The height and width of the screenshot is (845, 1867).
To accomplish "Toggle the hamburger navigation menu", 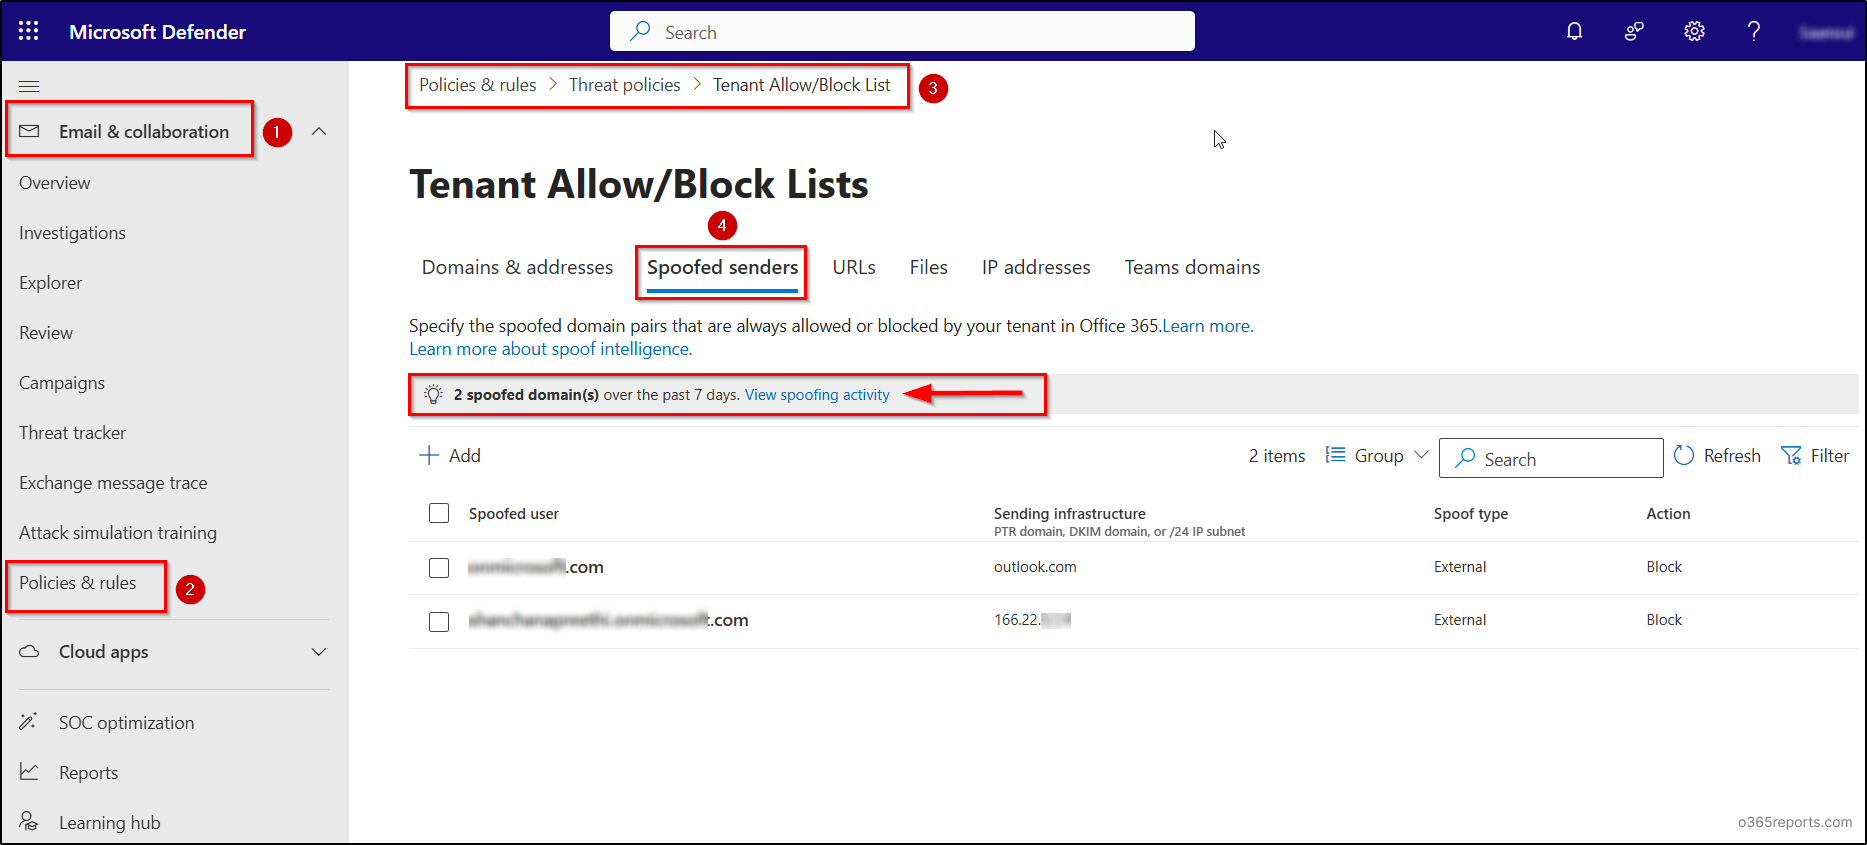I will [29, 87].
